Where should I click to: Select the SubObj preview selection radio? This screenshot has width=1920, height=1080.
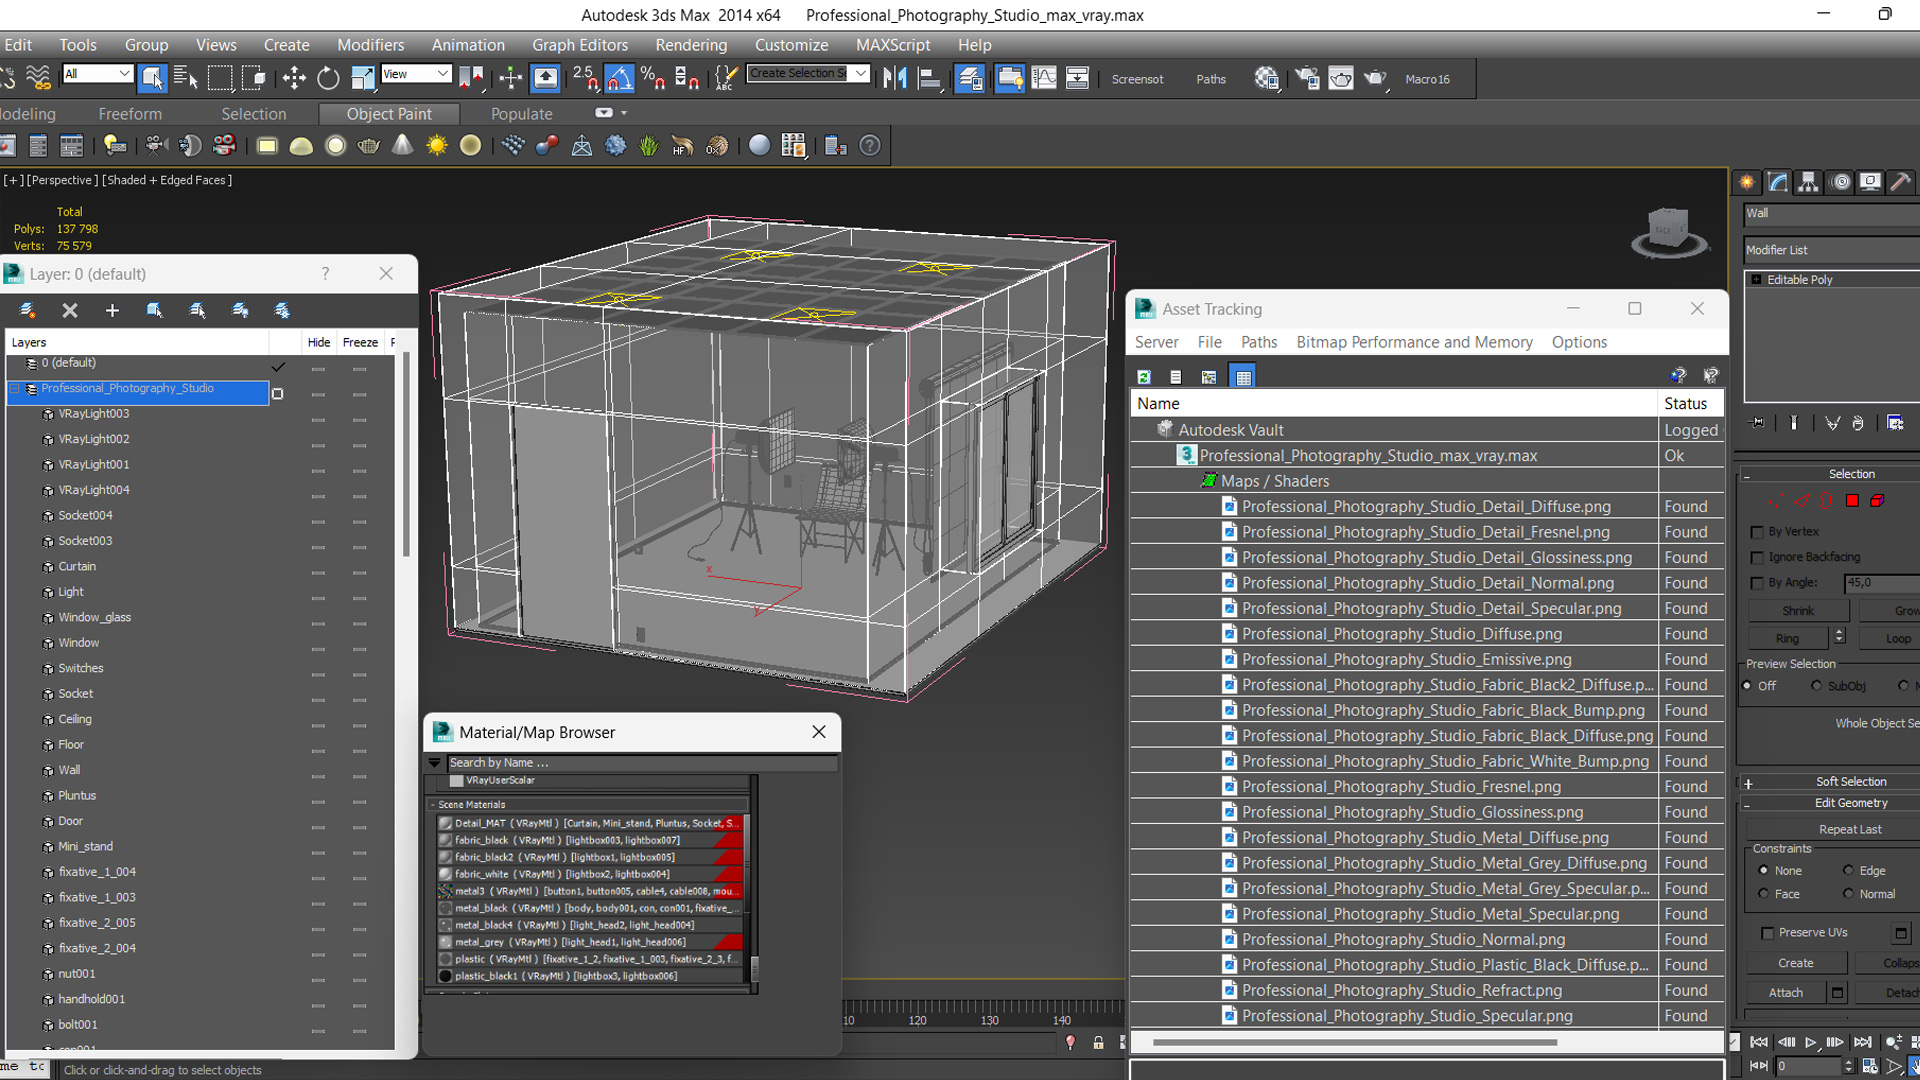coord(1816,686)
